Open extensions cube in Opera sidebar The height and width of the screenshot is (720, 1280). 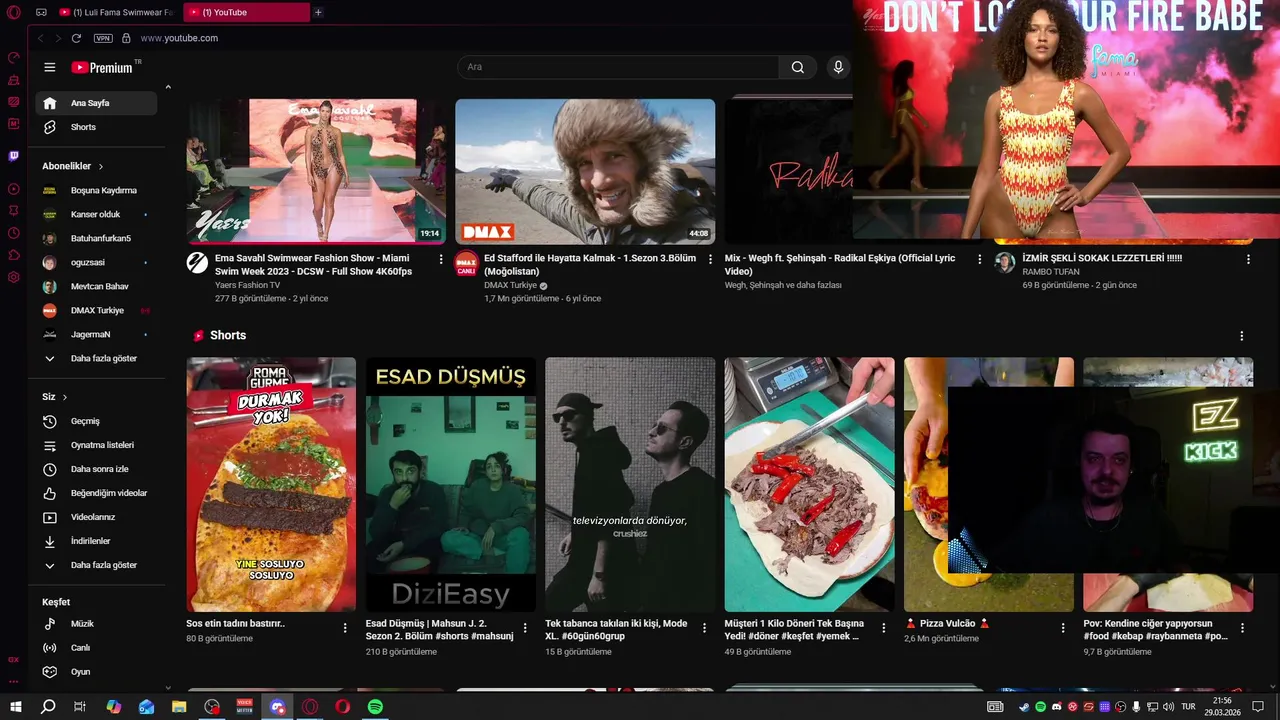point(13,255)
